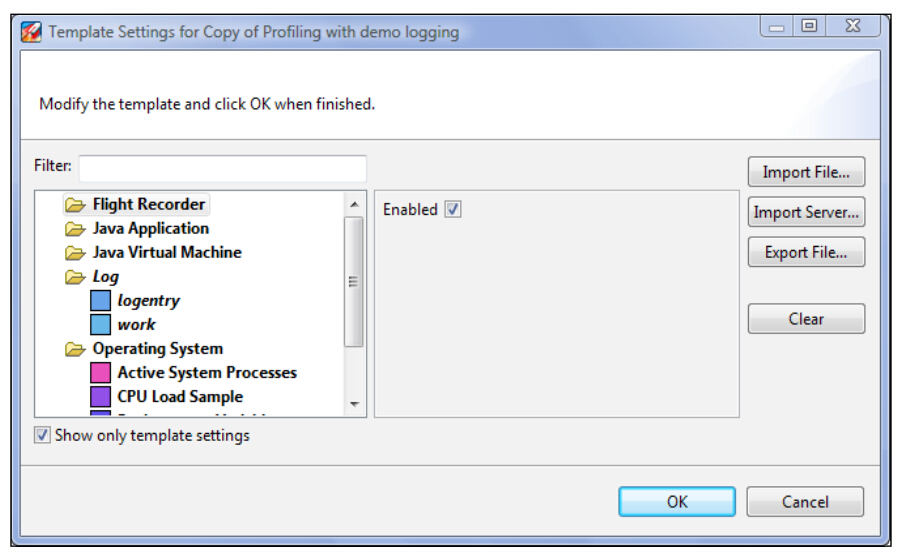This screenshot has height=558, width=905.
Task: Click the Java Application folder icon
Action: pyautogui.click(x=75, y=229)
